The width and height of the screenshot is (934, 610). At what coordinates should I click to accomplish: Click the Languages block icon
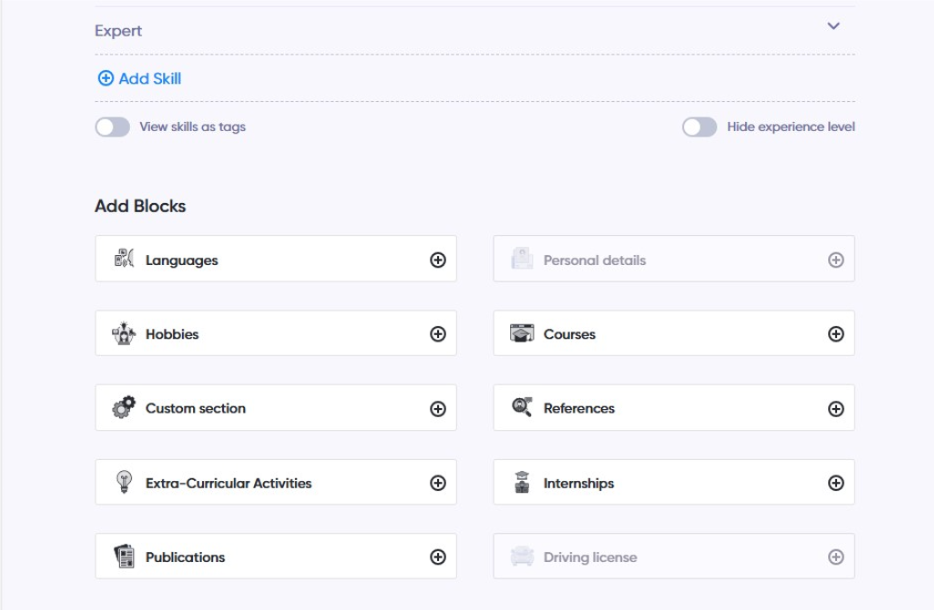point(124,259)
